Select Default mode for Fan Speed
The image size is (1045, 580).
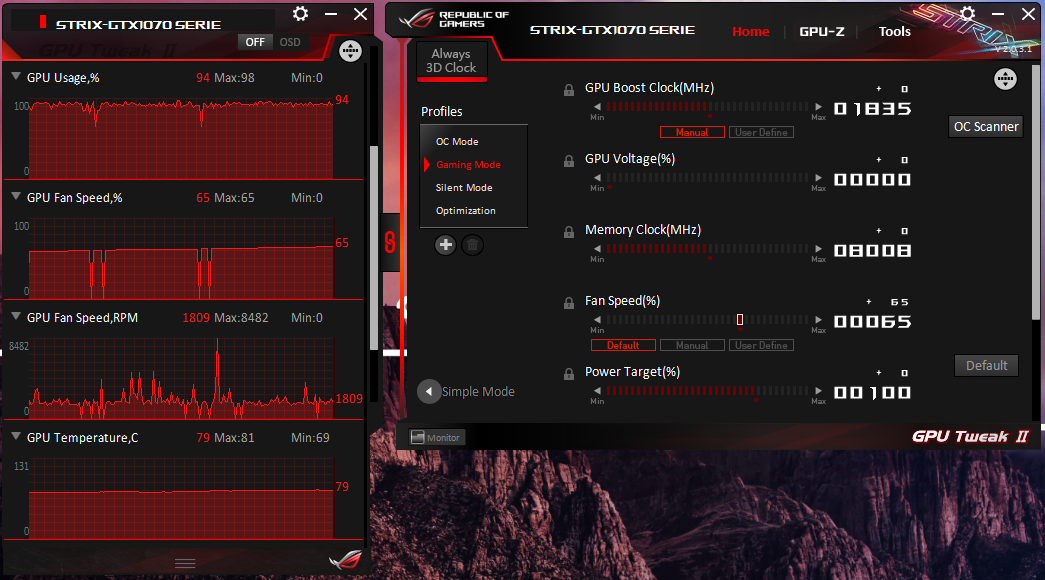click(623, 345)
